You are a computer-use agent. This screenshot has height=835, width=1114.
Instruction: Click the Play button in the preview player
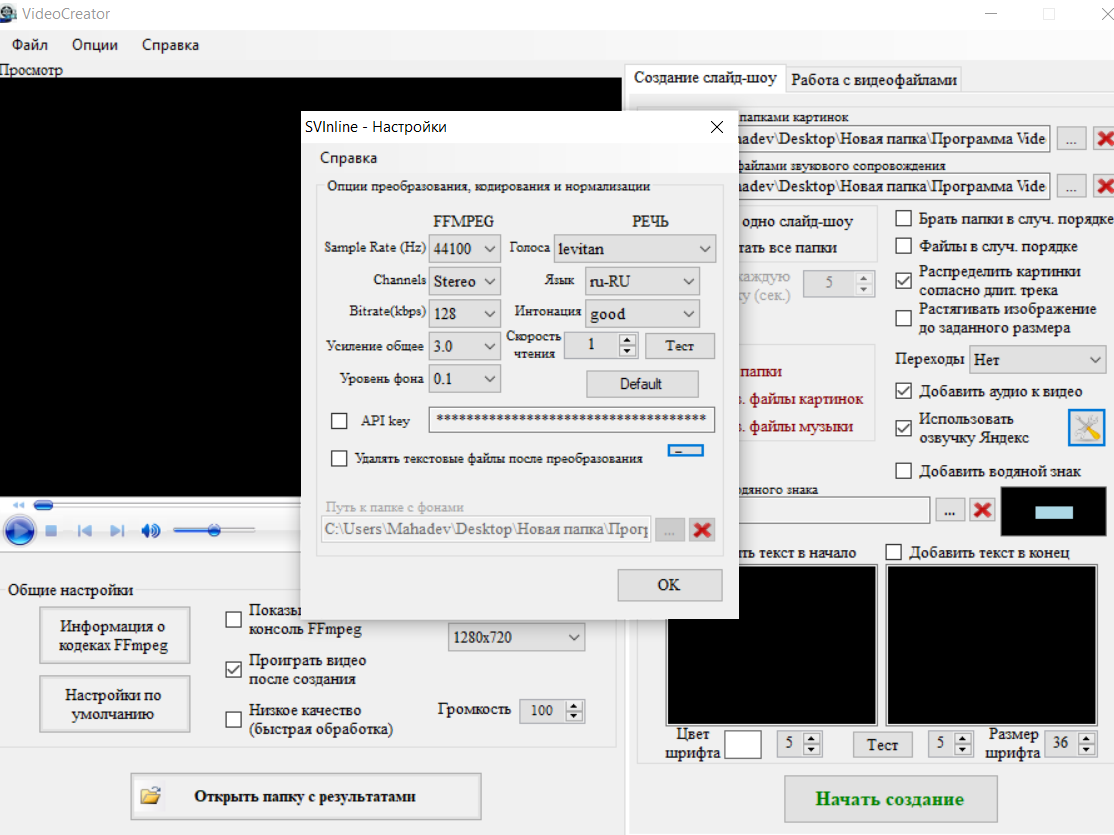pyautogui.click(x=19, y=530)
